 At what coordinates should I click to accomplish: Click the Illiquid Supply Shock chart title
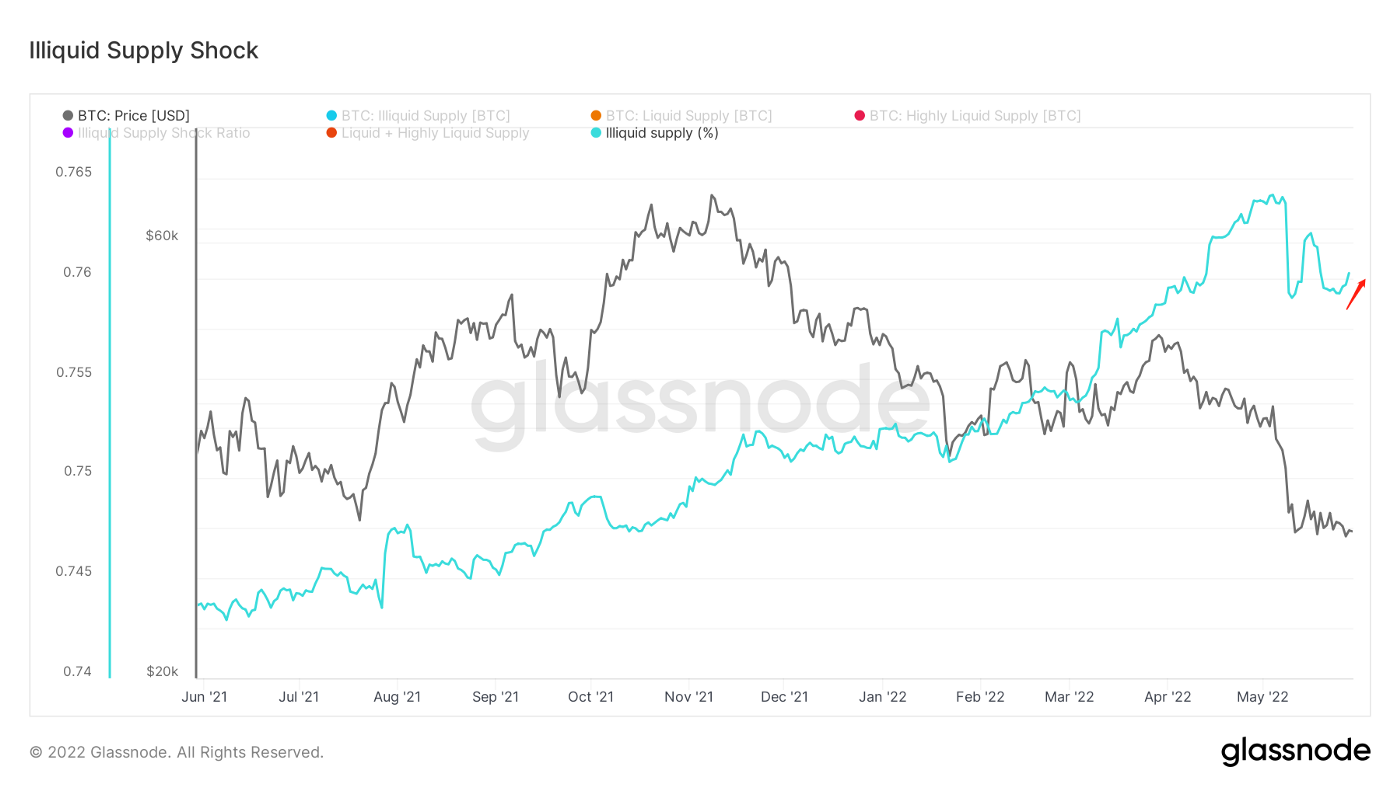144,51
